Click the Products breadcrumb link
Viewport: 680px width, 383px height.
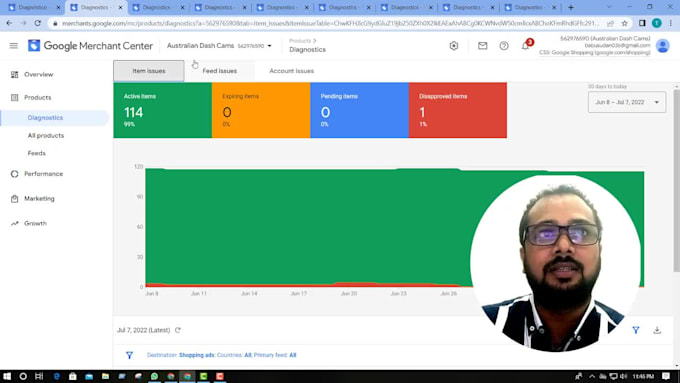click(x=300, y=41)
